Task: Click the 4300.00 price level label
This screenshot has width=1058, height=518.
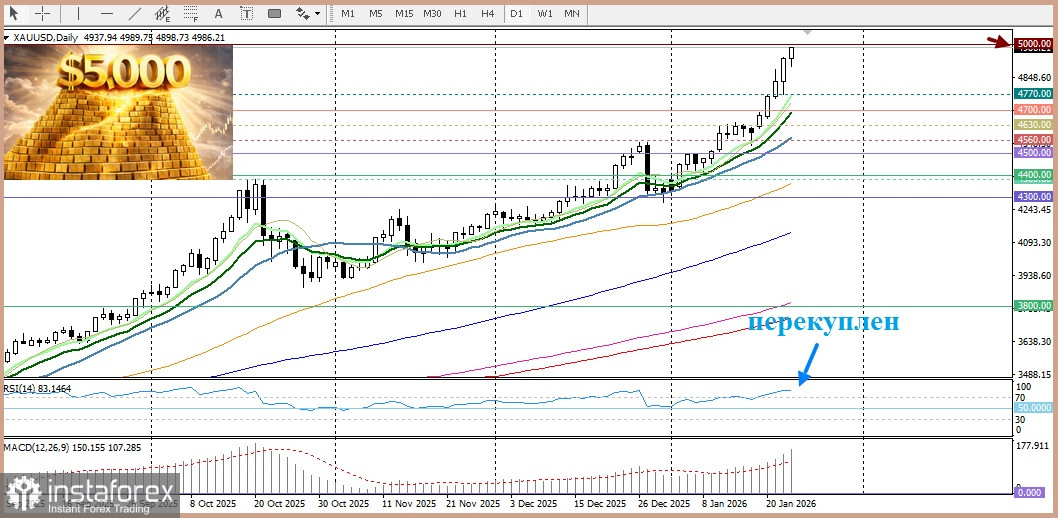Action: [1035, 196]
